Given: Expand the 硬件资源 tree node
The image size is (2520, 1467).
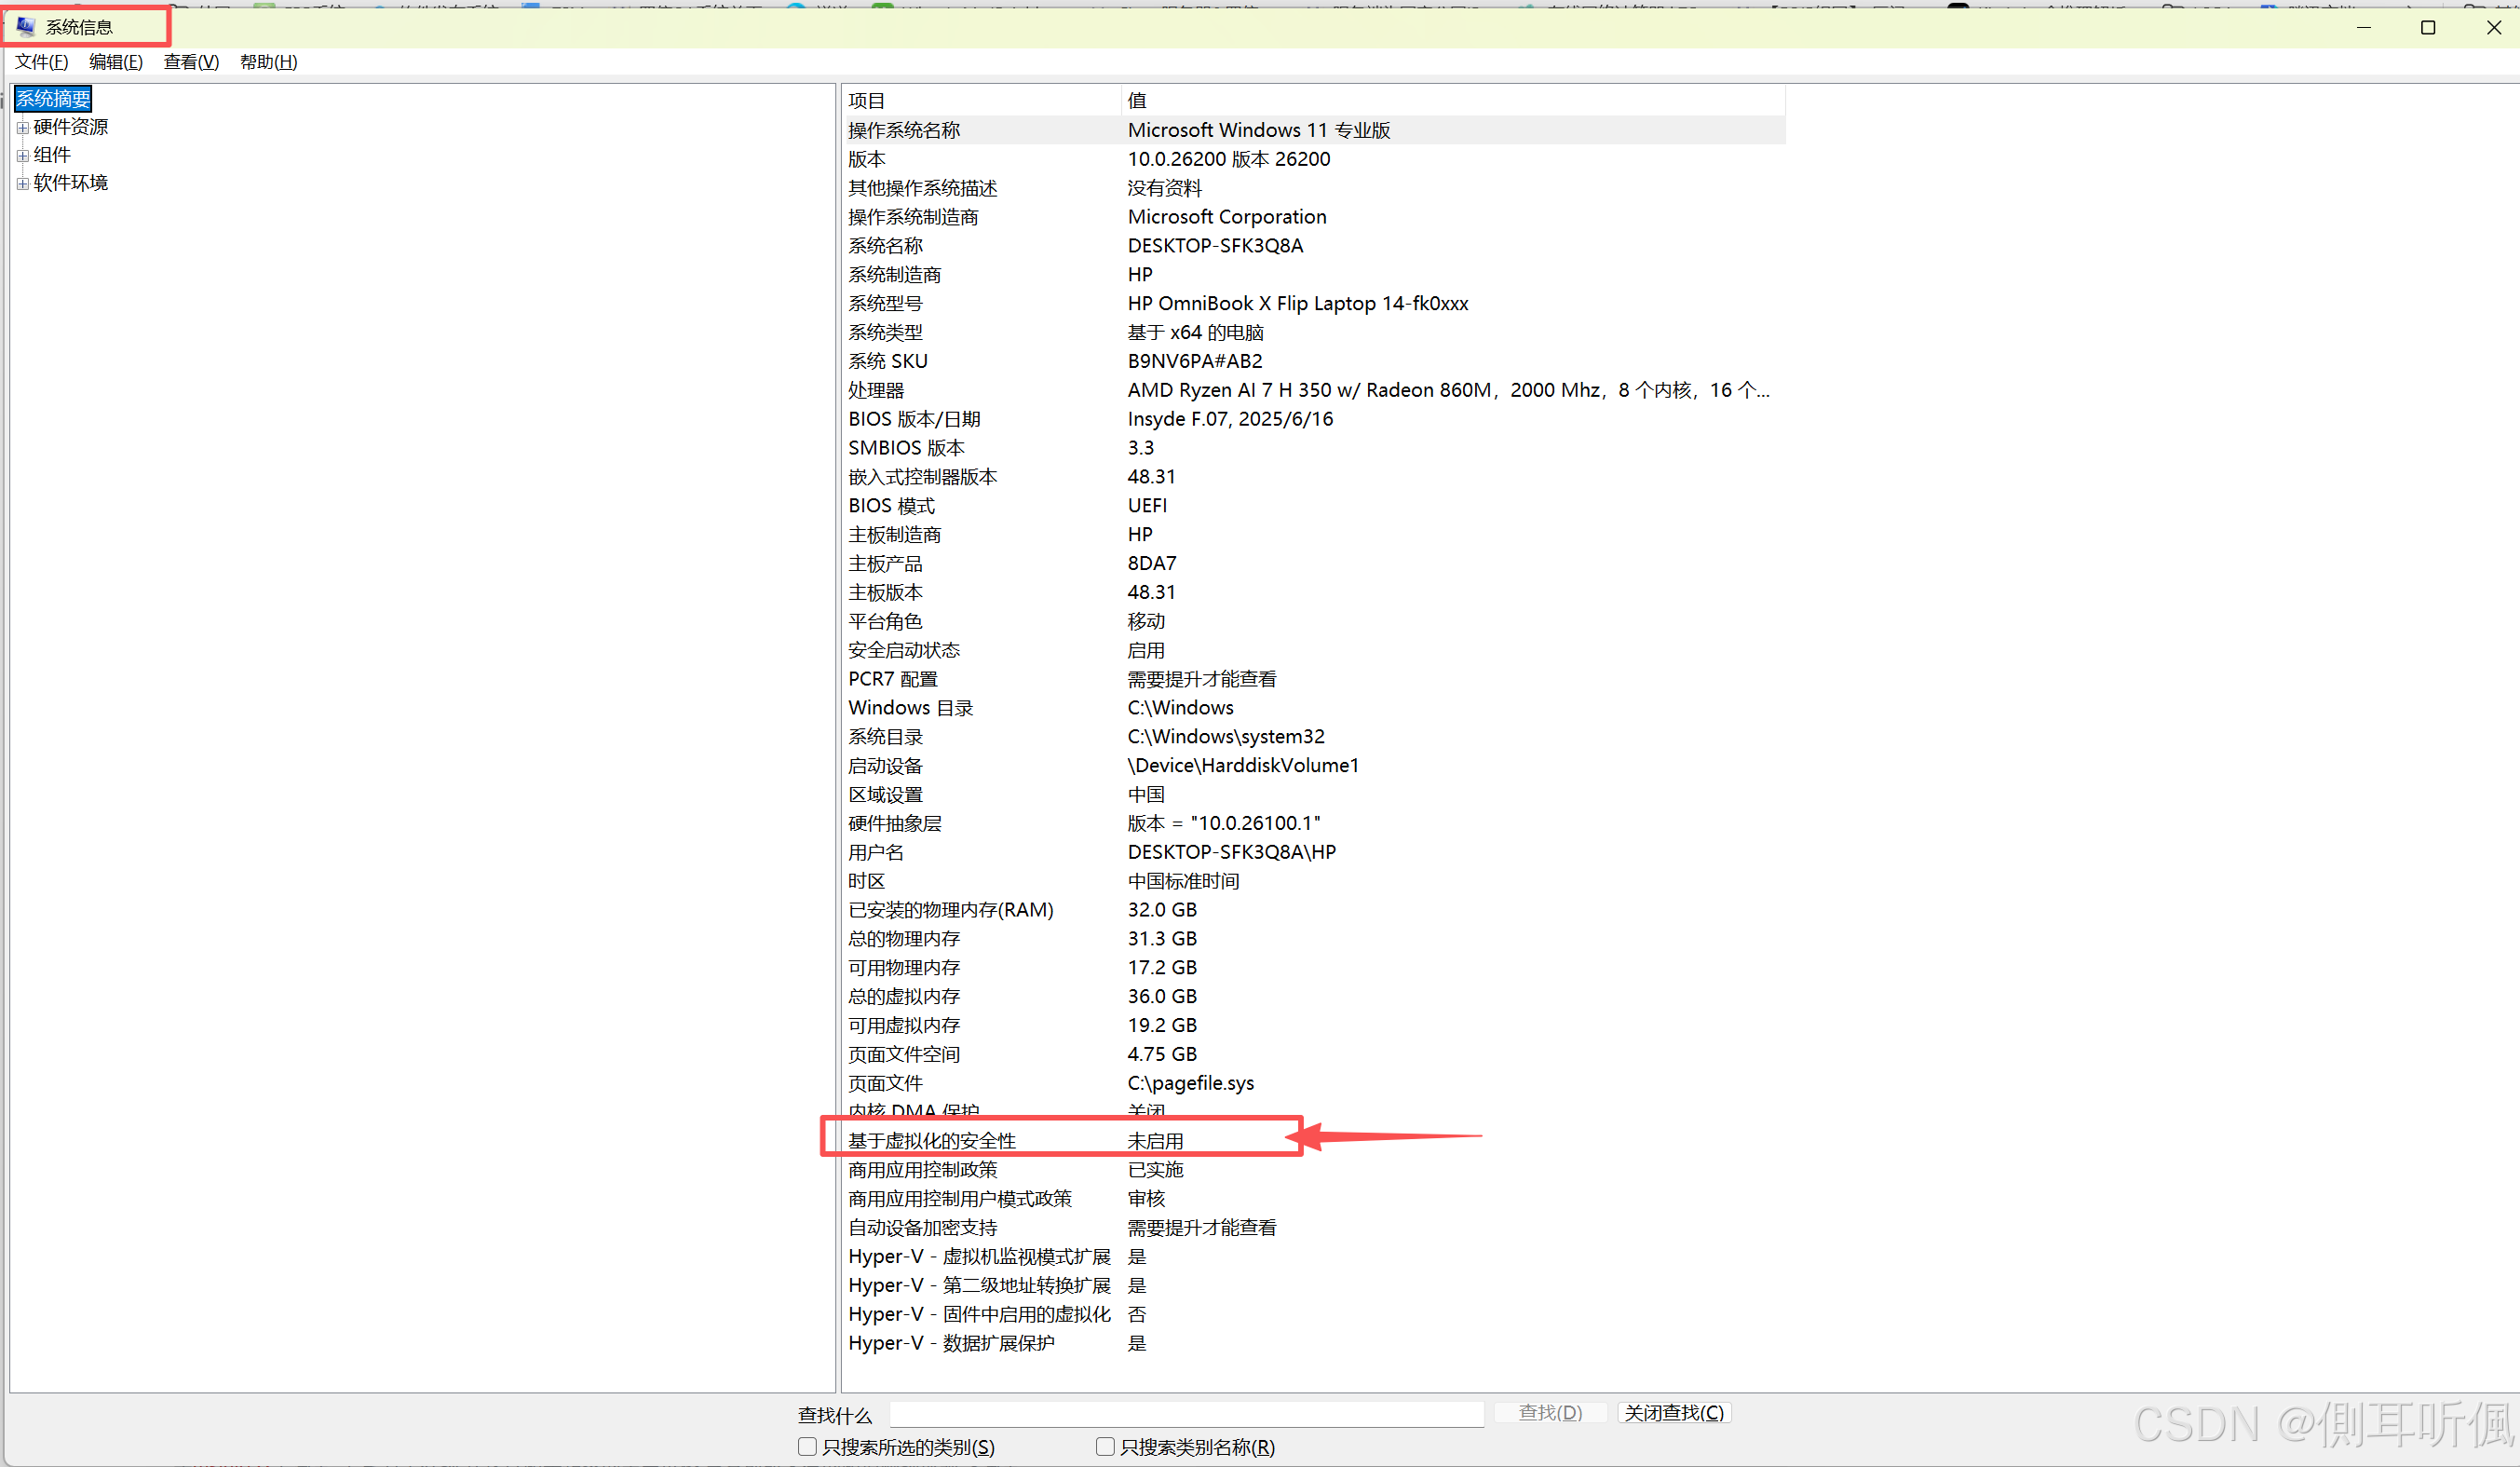Looking at the screenshot, I should point(22,128).
